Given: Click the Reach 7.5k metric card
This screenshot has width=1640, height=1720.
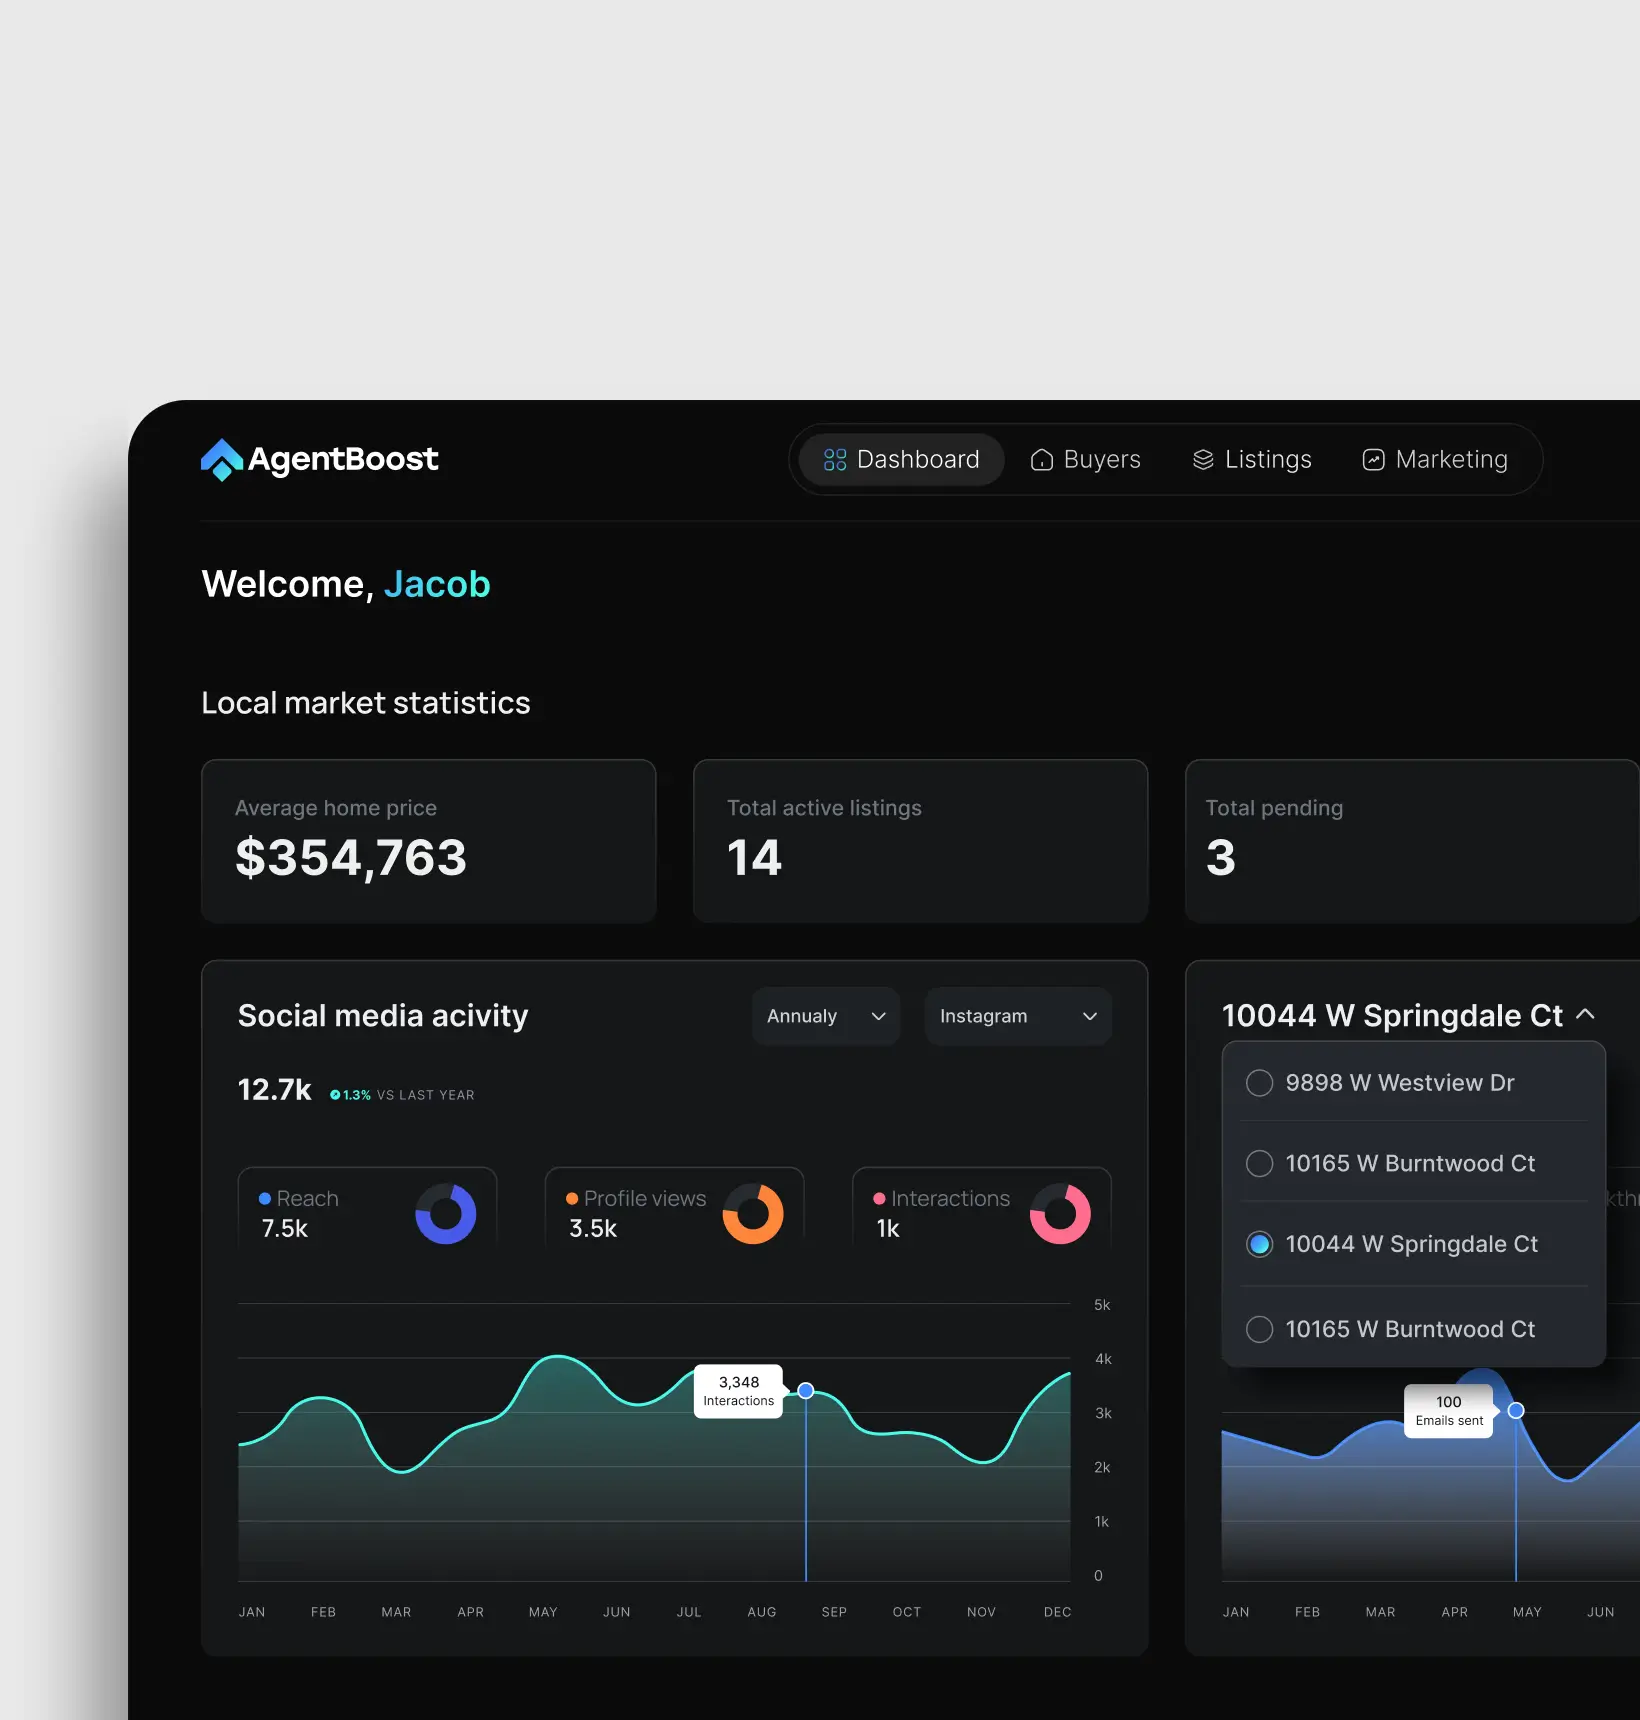Looking at the screenshot, I should [x=368, y=1208].
